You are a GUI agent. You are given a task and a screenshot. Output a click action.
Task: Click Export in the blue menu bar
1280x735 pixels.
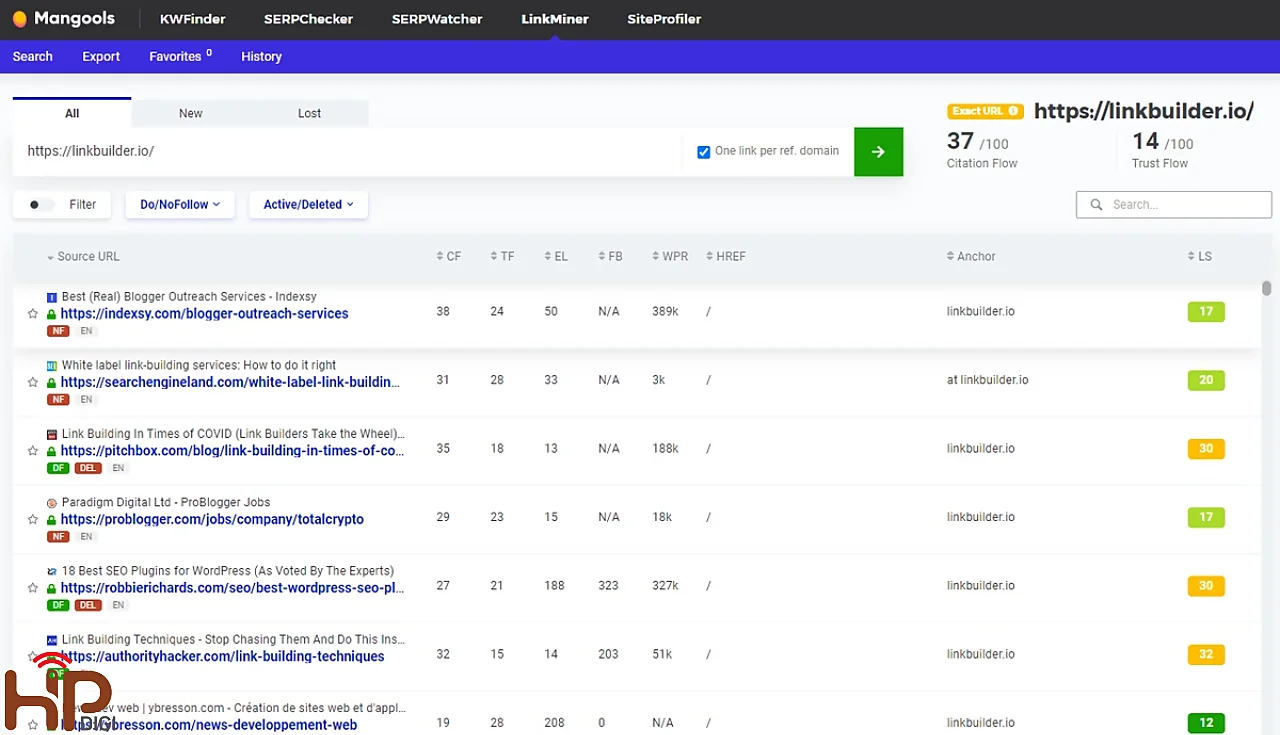point(101,57)
